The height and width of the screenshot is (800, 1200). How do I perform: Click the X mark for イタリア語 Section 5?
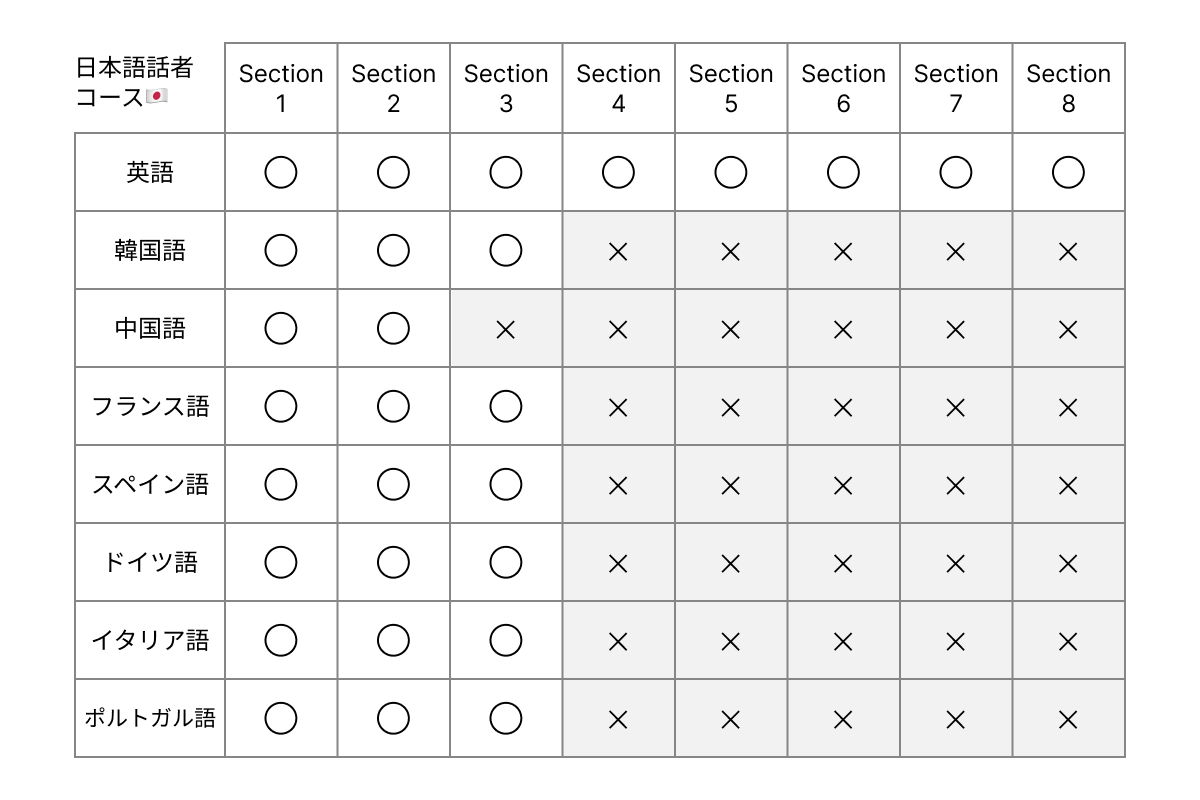pos(731,641)
